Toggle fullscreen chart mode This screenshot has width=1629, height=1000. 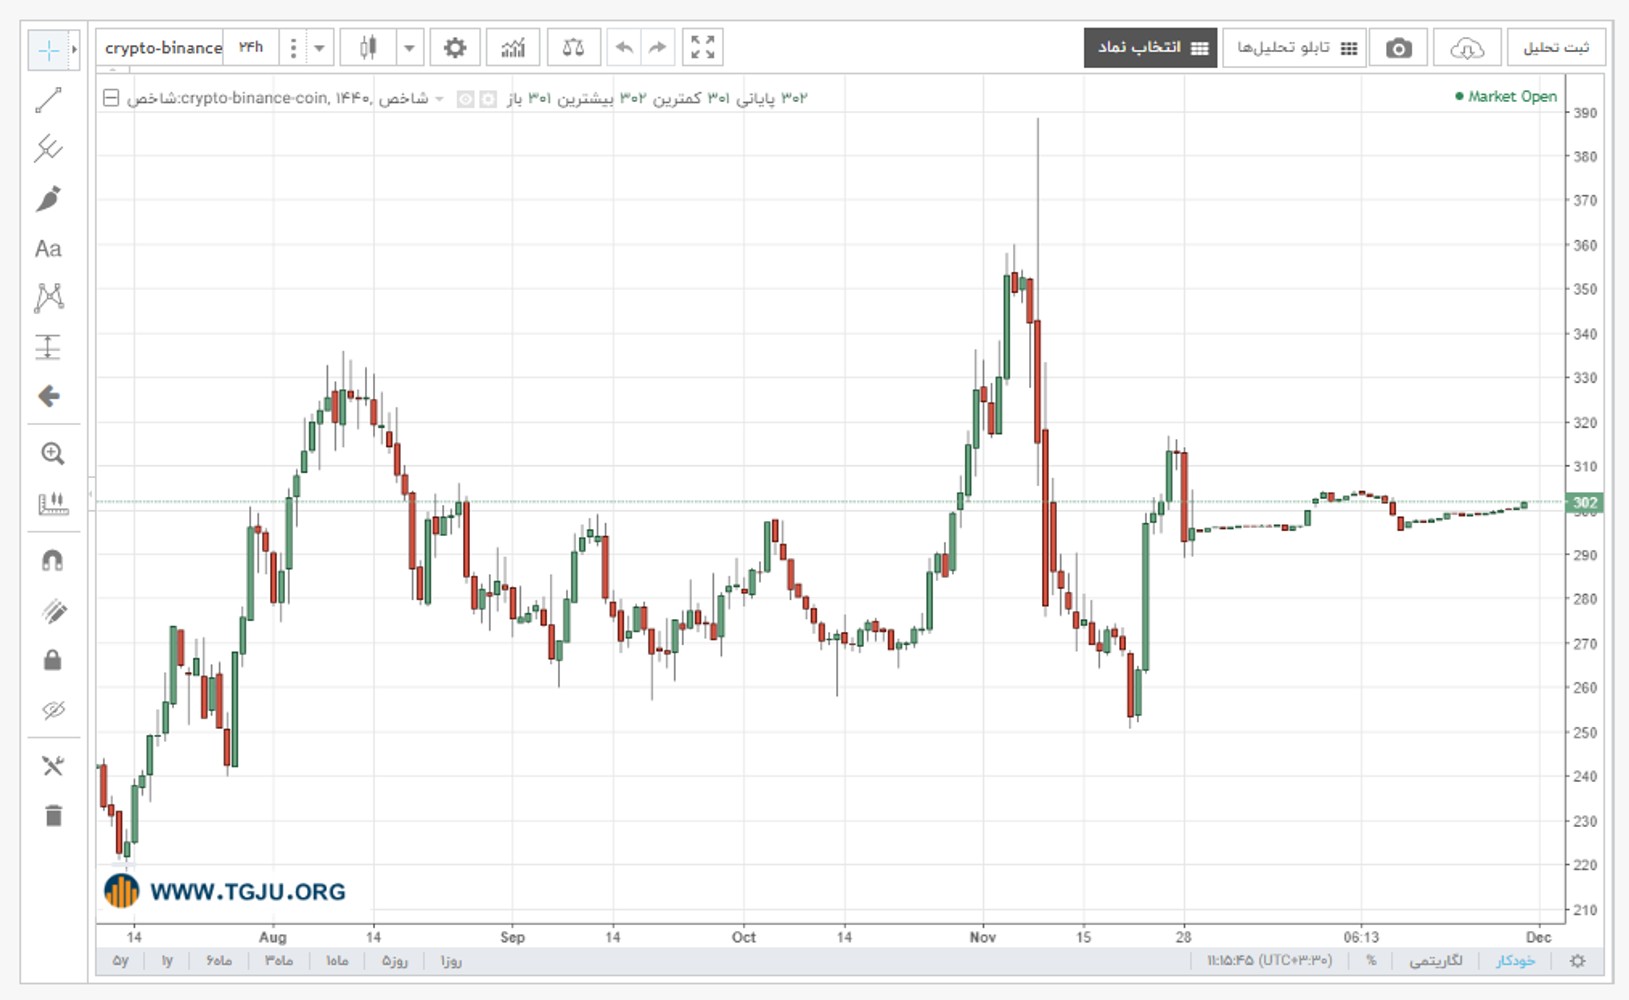tap(703, 47)
